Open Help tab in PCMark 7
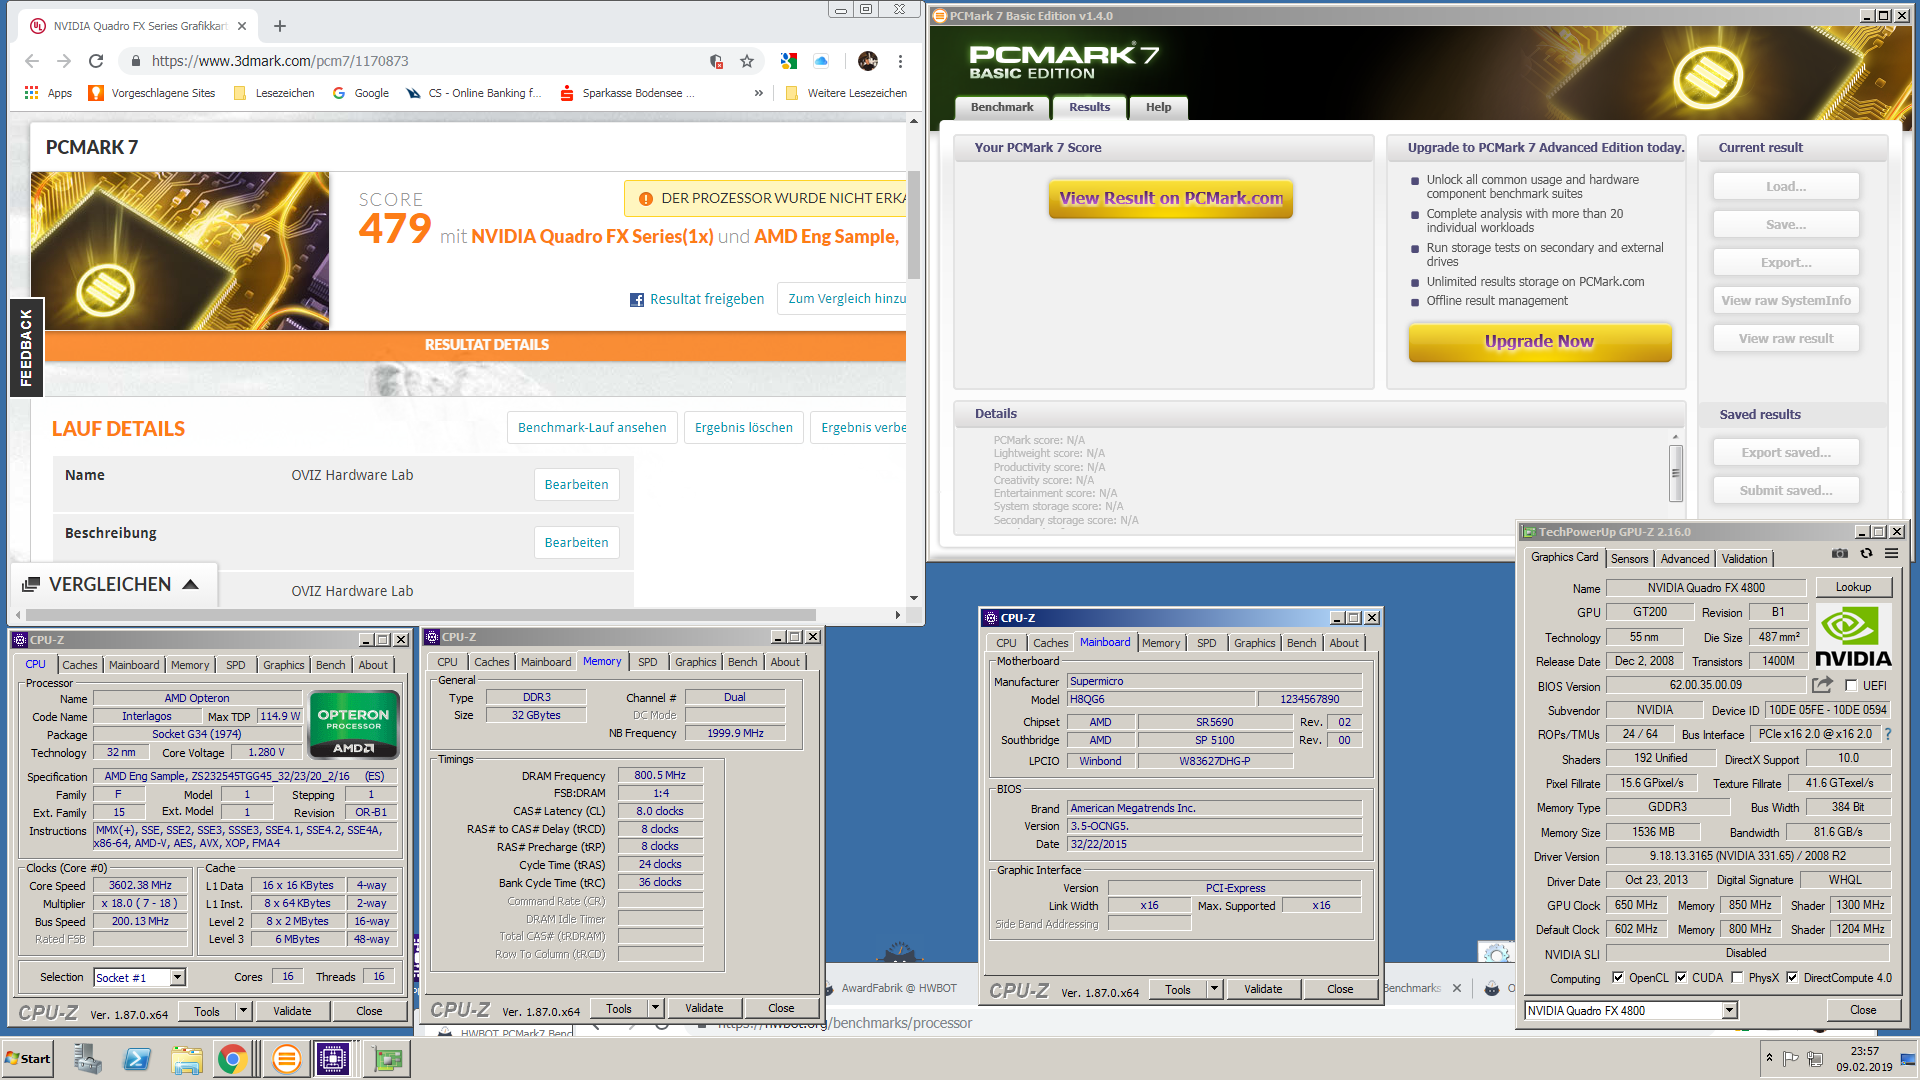The height and width of the screenshot is (1080, 1920). coord(1158,107)
